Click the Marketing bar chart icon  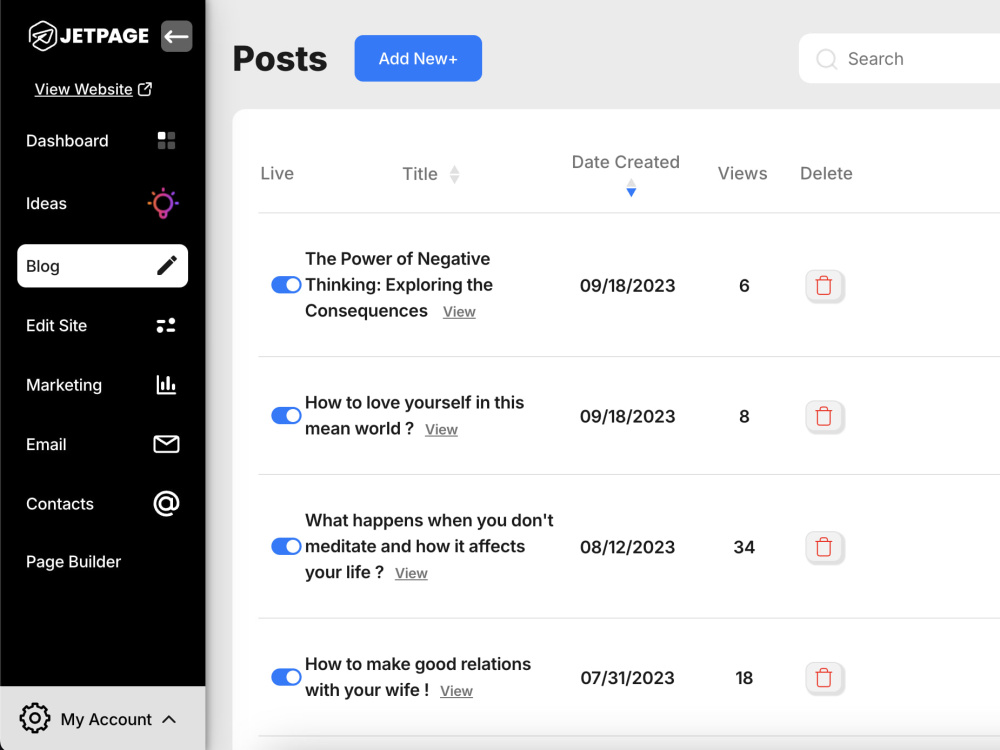166,385
